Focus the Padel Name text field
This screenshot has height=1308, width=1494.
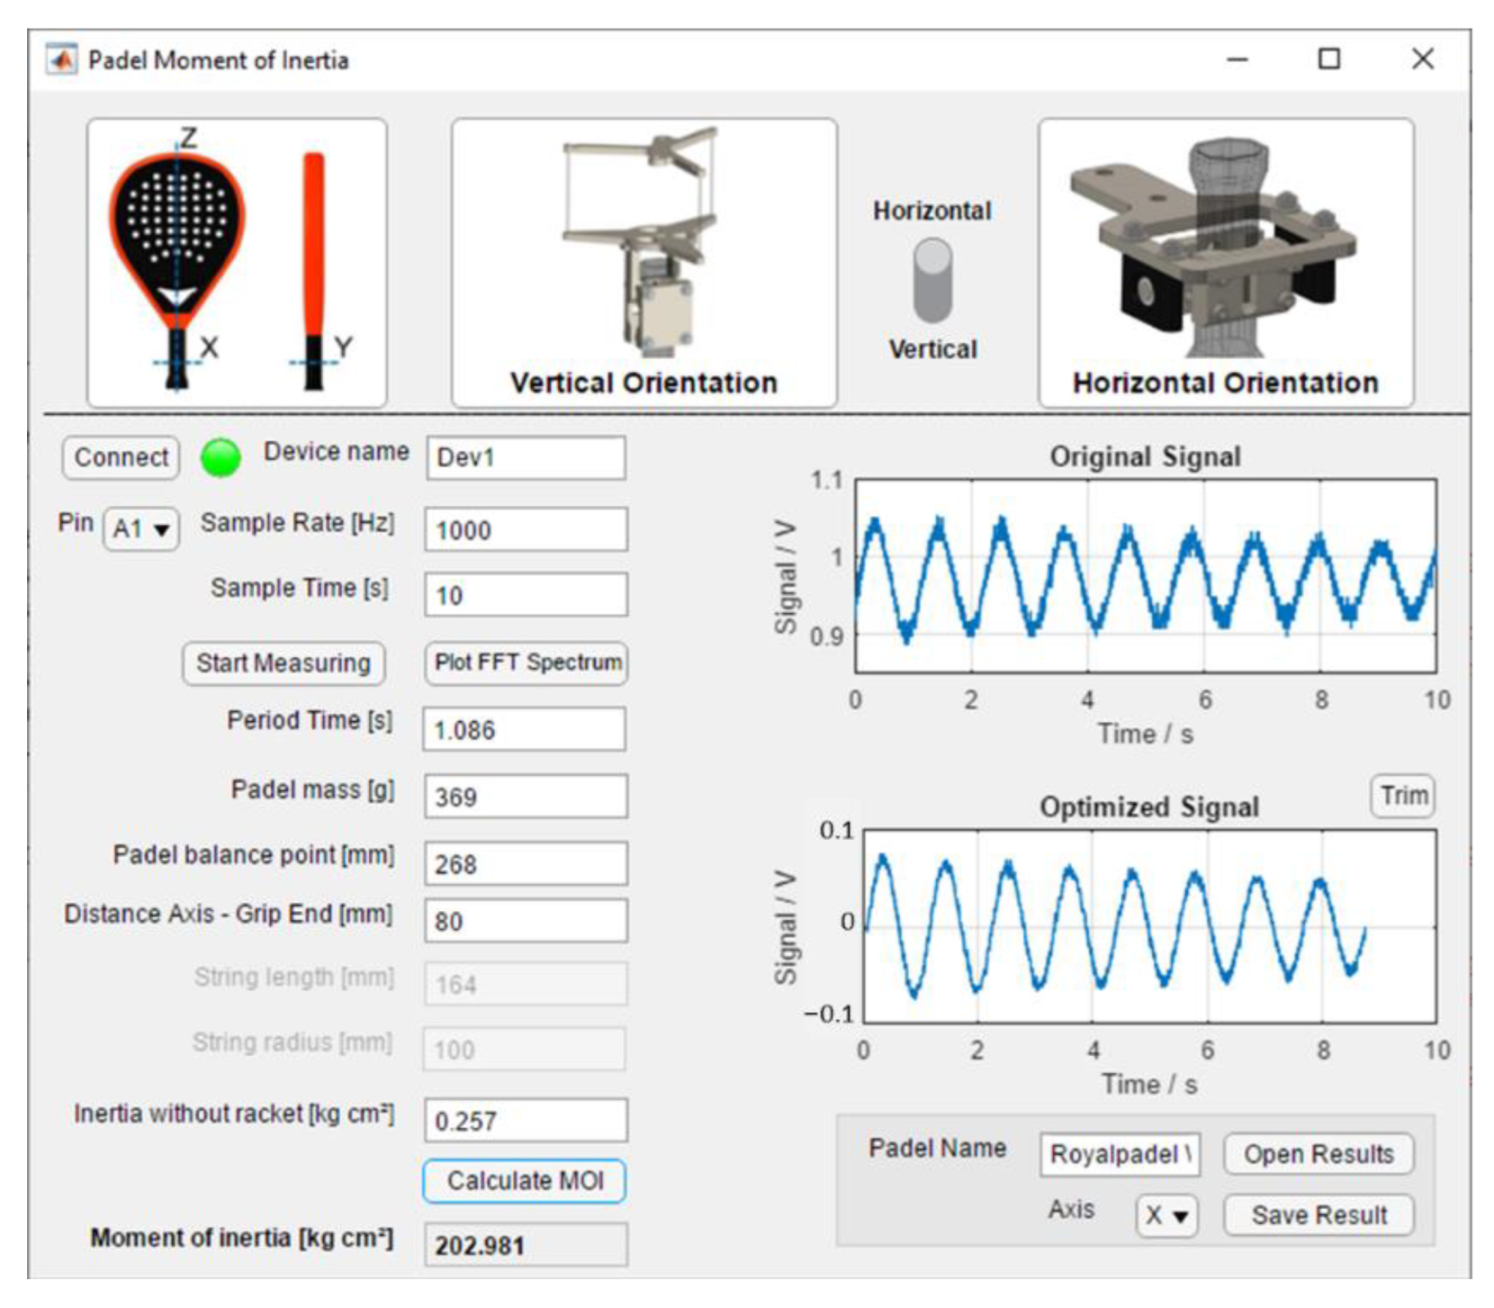pyautogui.click(x=1119, y=1155)
